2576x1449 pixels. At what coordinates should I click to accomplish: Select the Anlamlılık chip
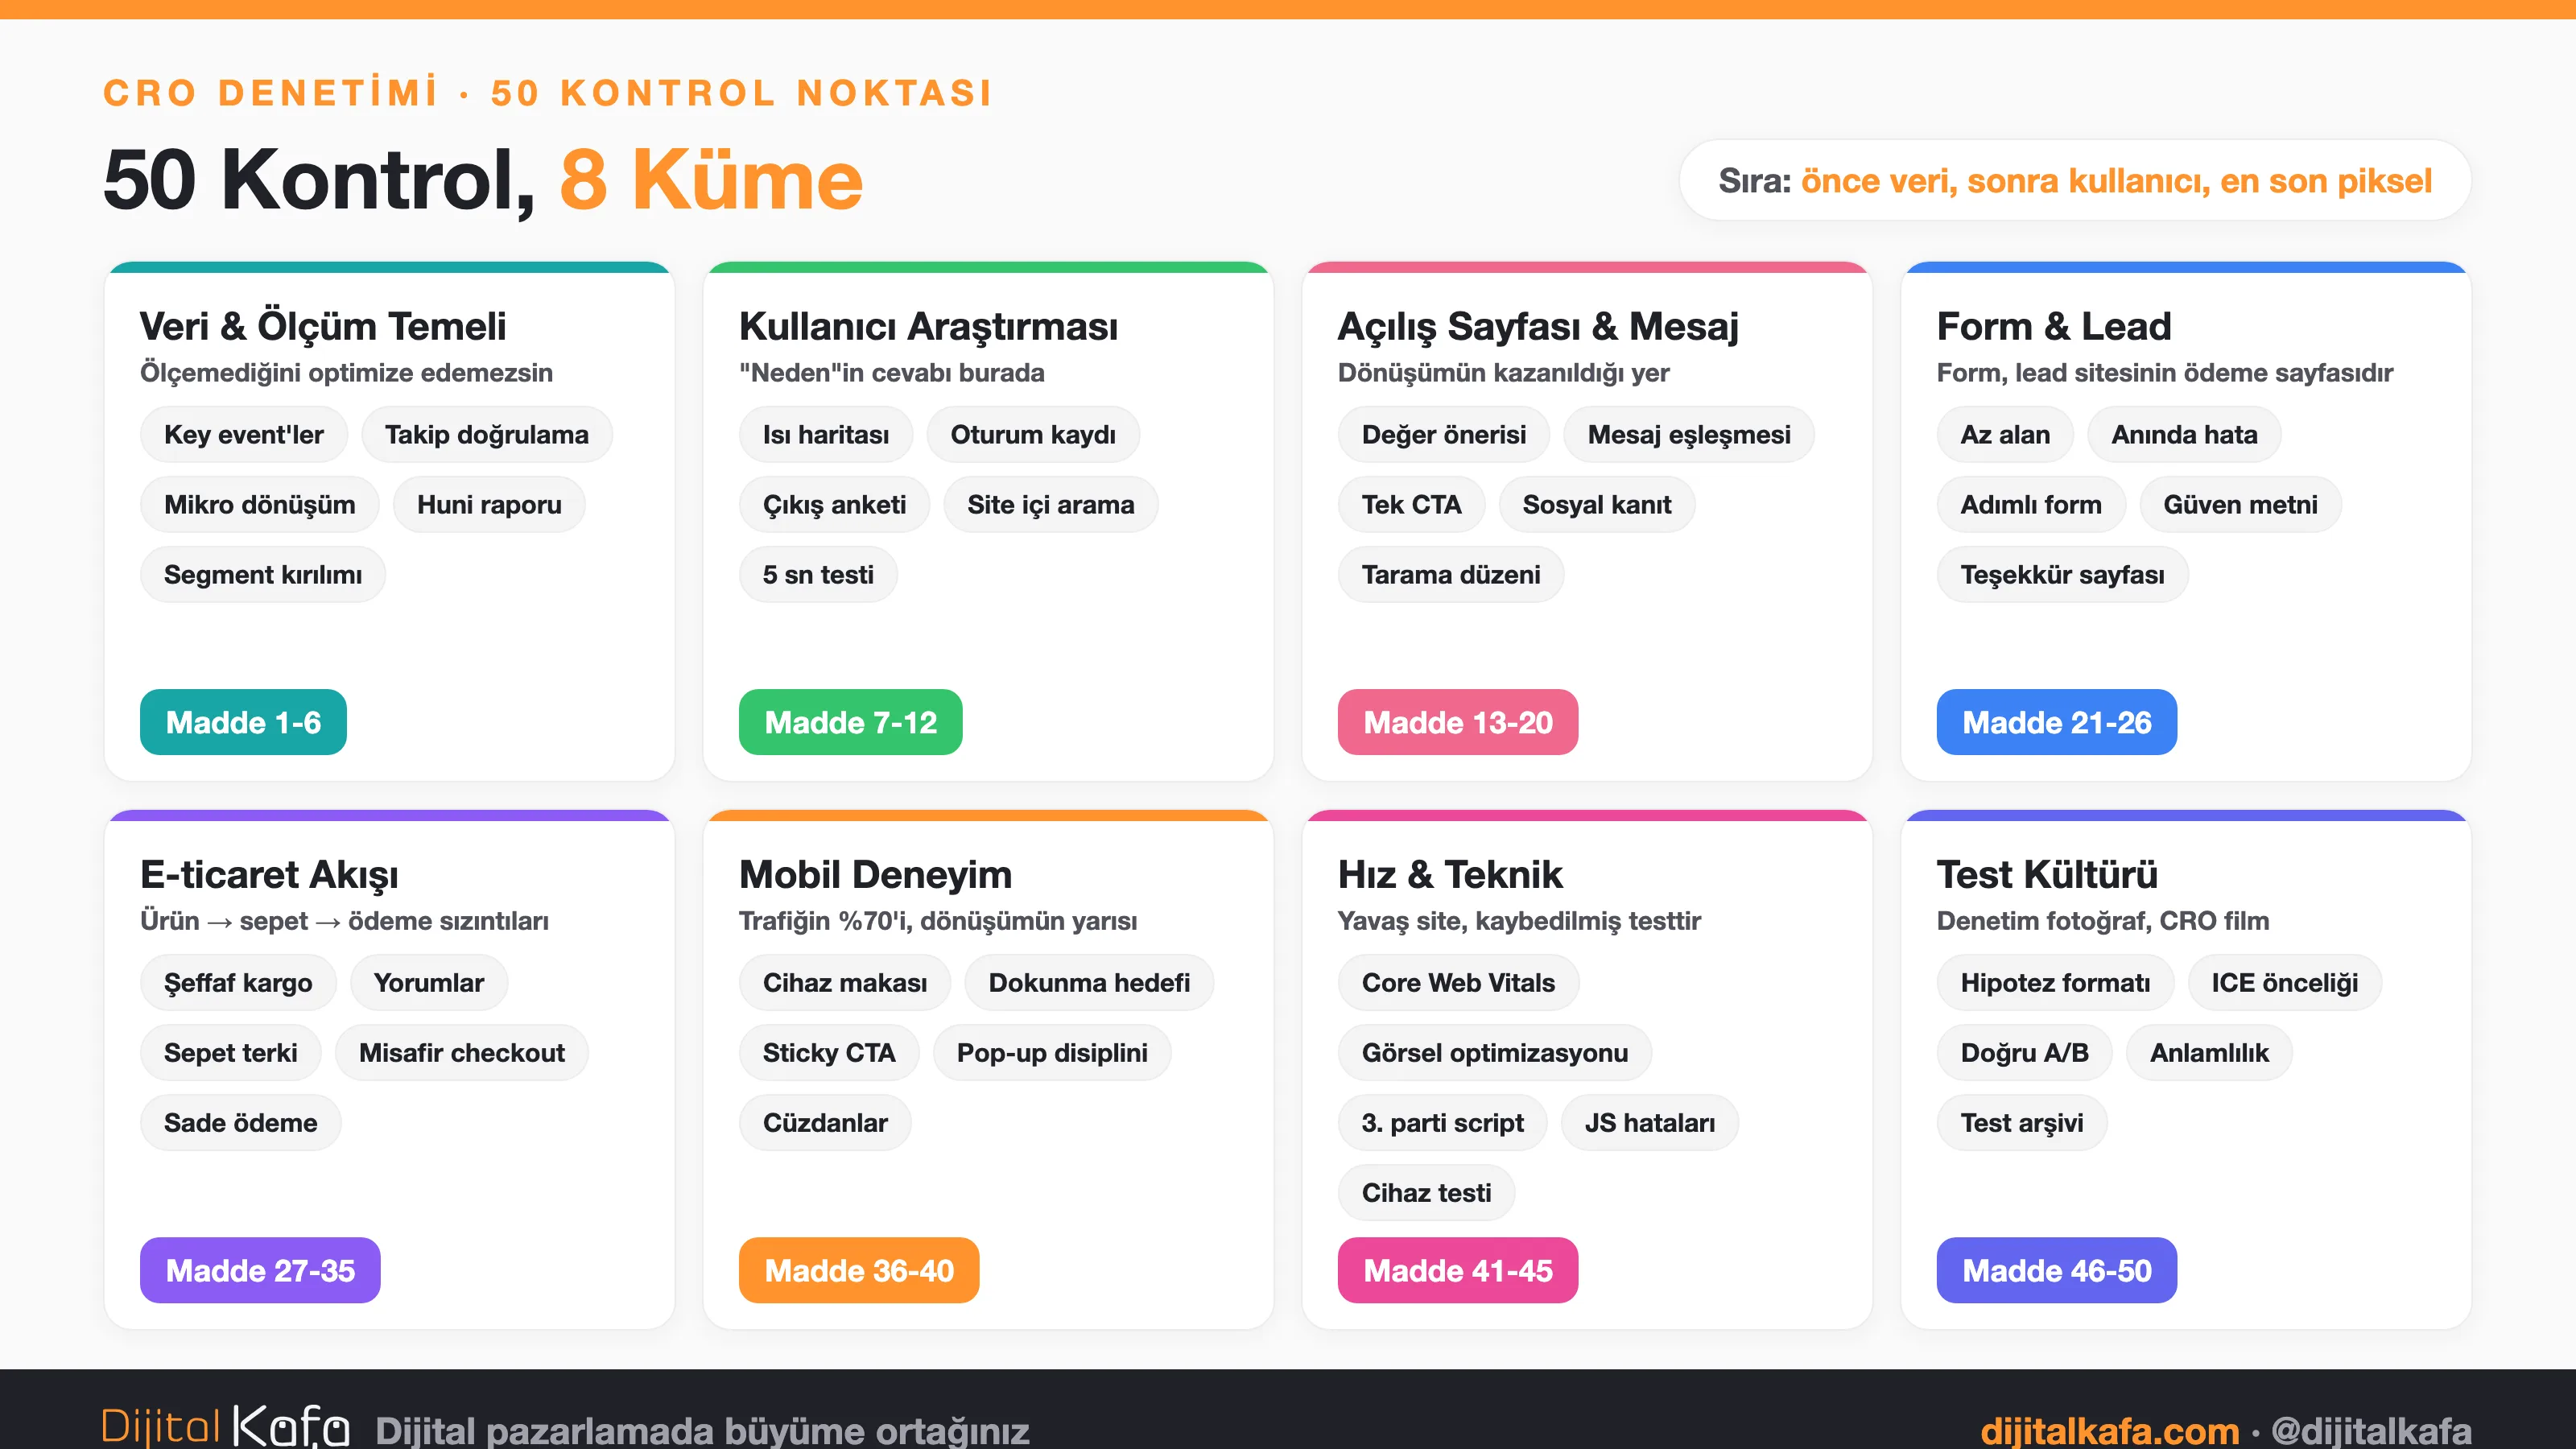click(x=2210, y=1052)
